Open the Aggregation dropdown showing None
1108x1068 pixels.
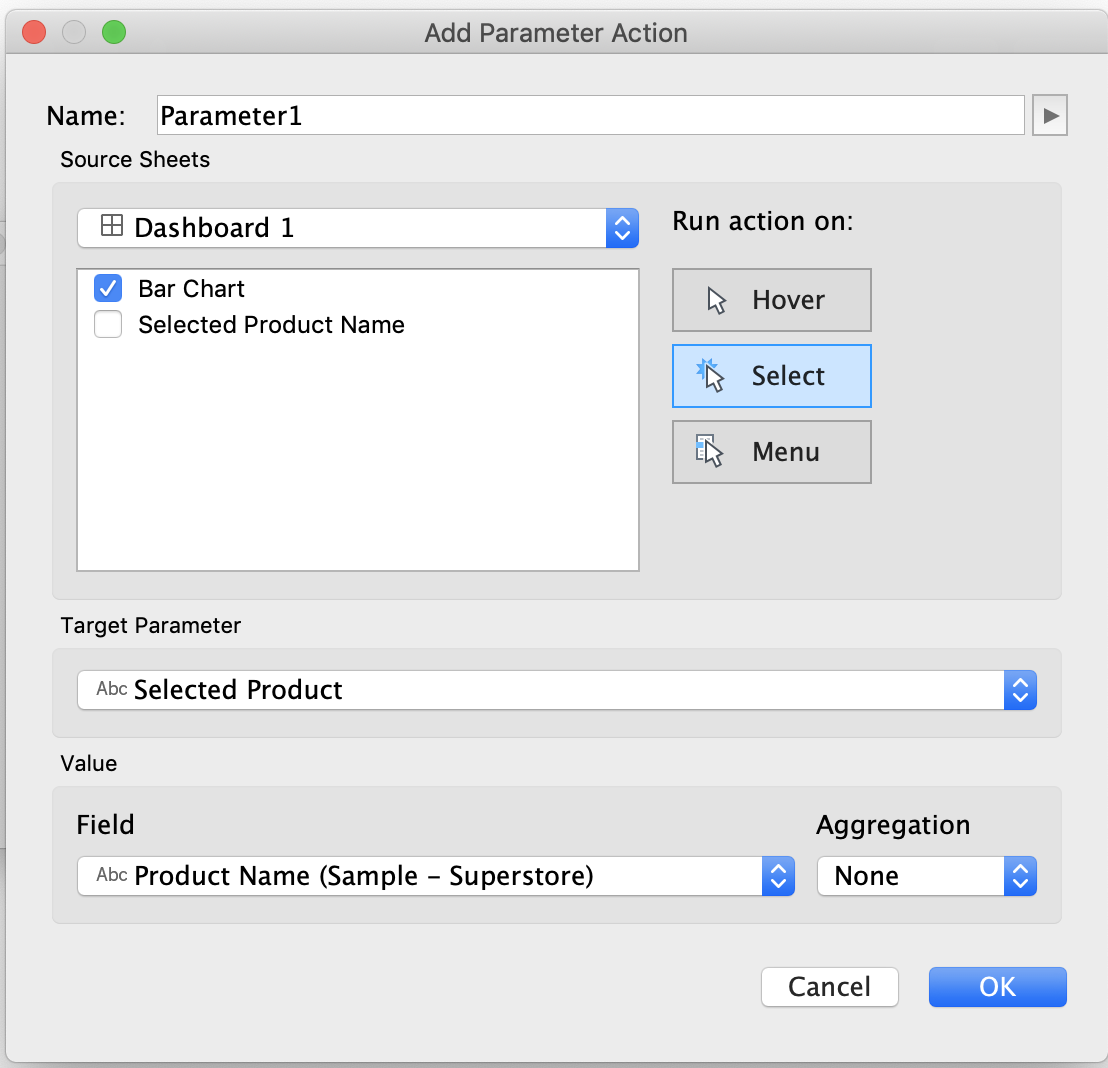pyautogui.click(x=1019, y=876)
